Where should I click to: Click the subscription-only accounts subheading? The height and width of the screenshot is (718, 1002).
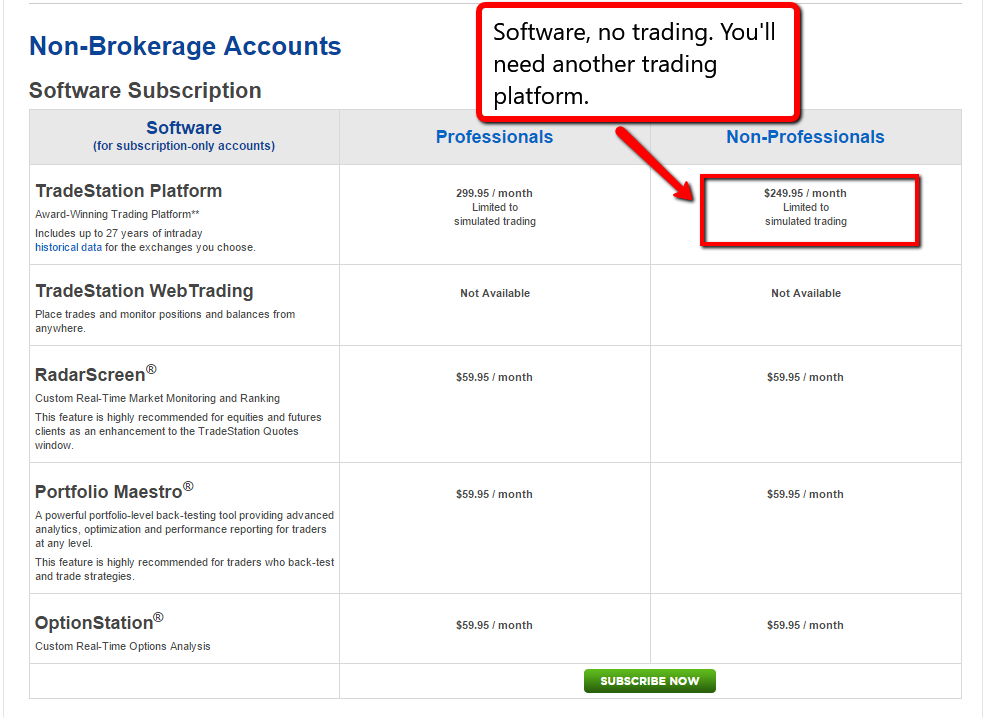coord(184,146)
